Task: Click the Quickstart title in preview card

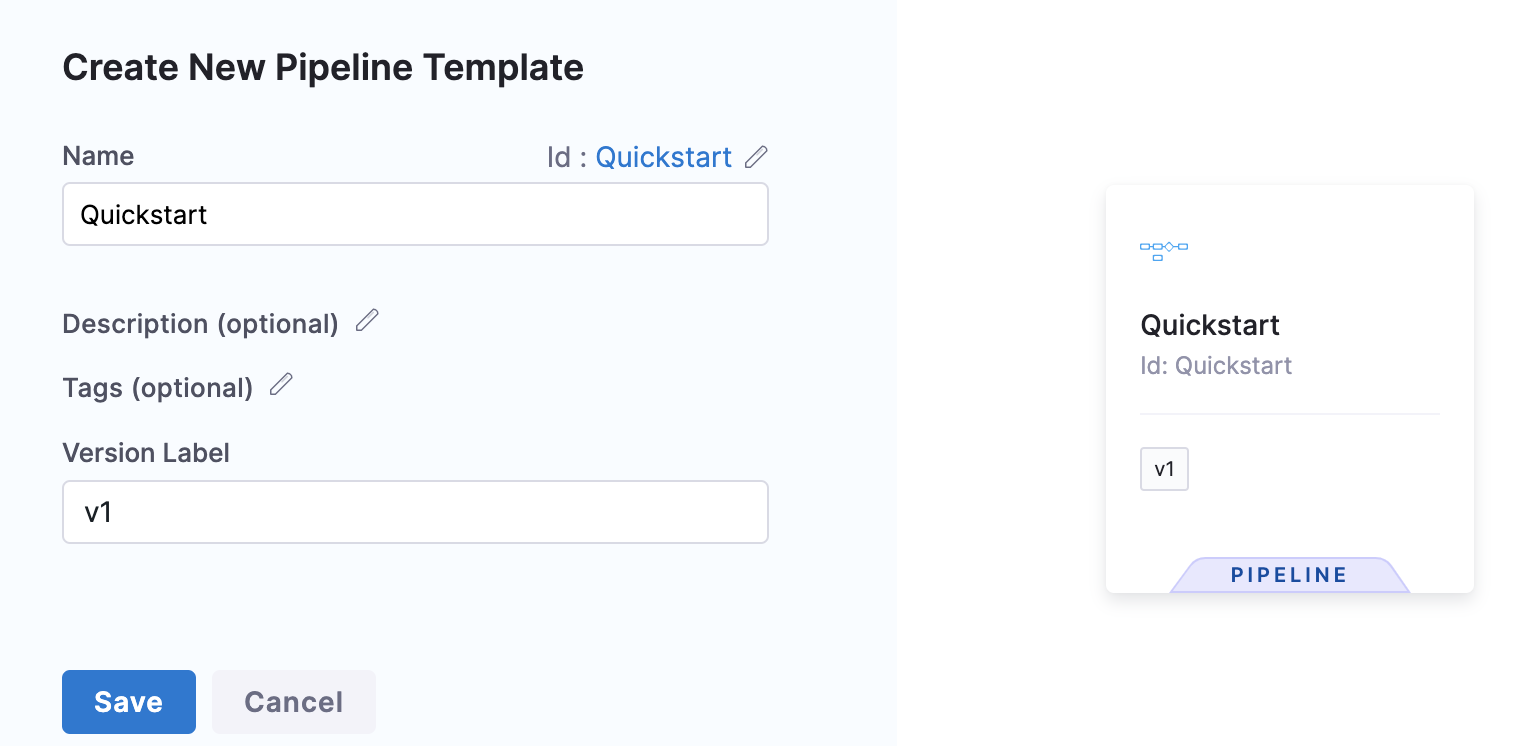Action: [1210, 325]
